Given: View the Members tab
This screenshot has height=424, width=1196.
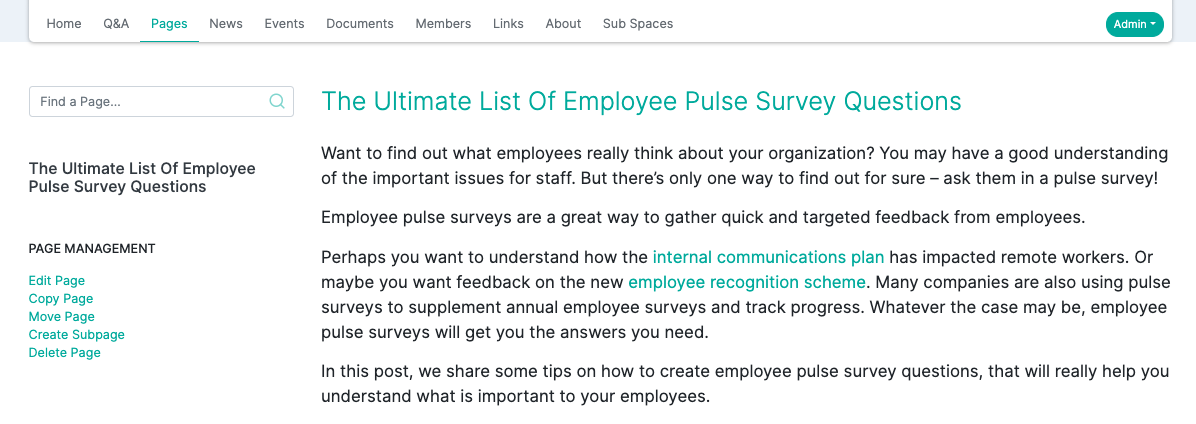Looking at the screenshot, I should 443,24.
